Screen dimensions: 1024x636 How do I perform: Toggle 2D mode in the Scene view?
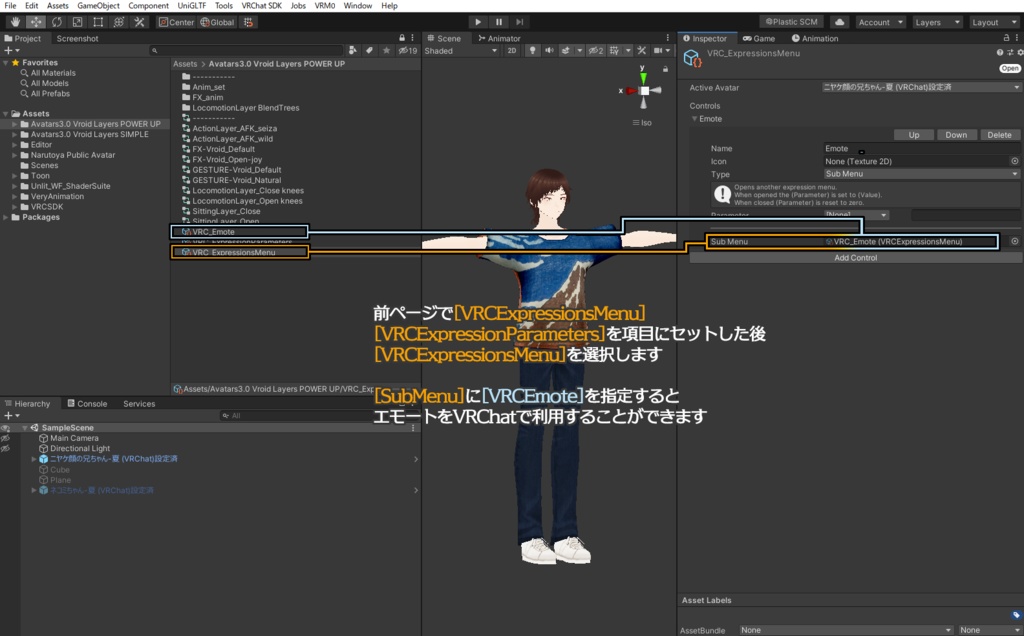[510, 52]
